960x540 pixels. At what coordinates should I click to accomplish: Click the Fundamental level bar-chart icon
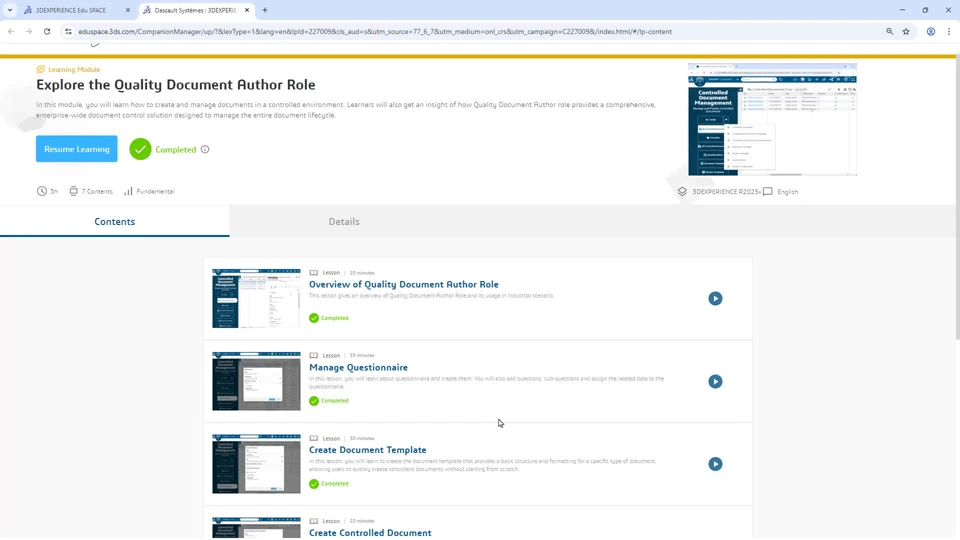pos(128,191)
